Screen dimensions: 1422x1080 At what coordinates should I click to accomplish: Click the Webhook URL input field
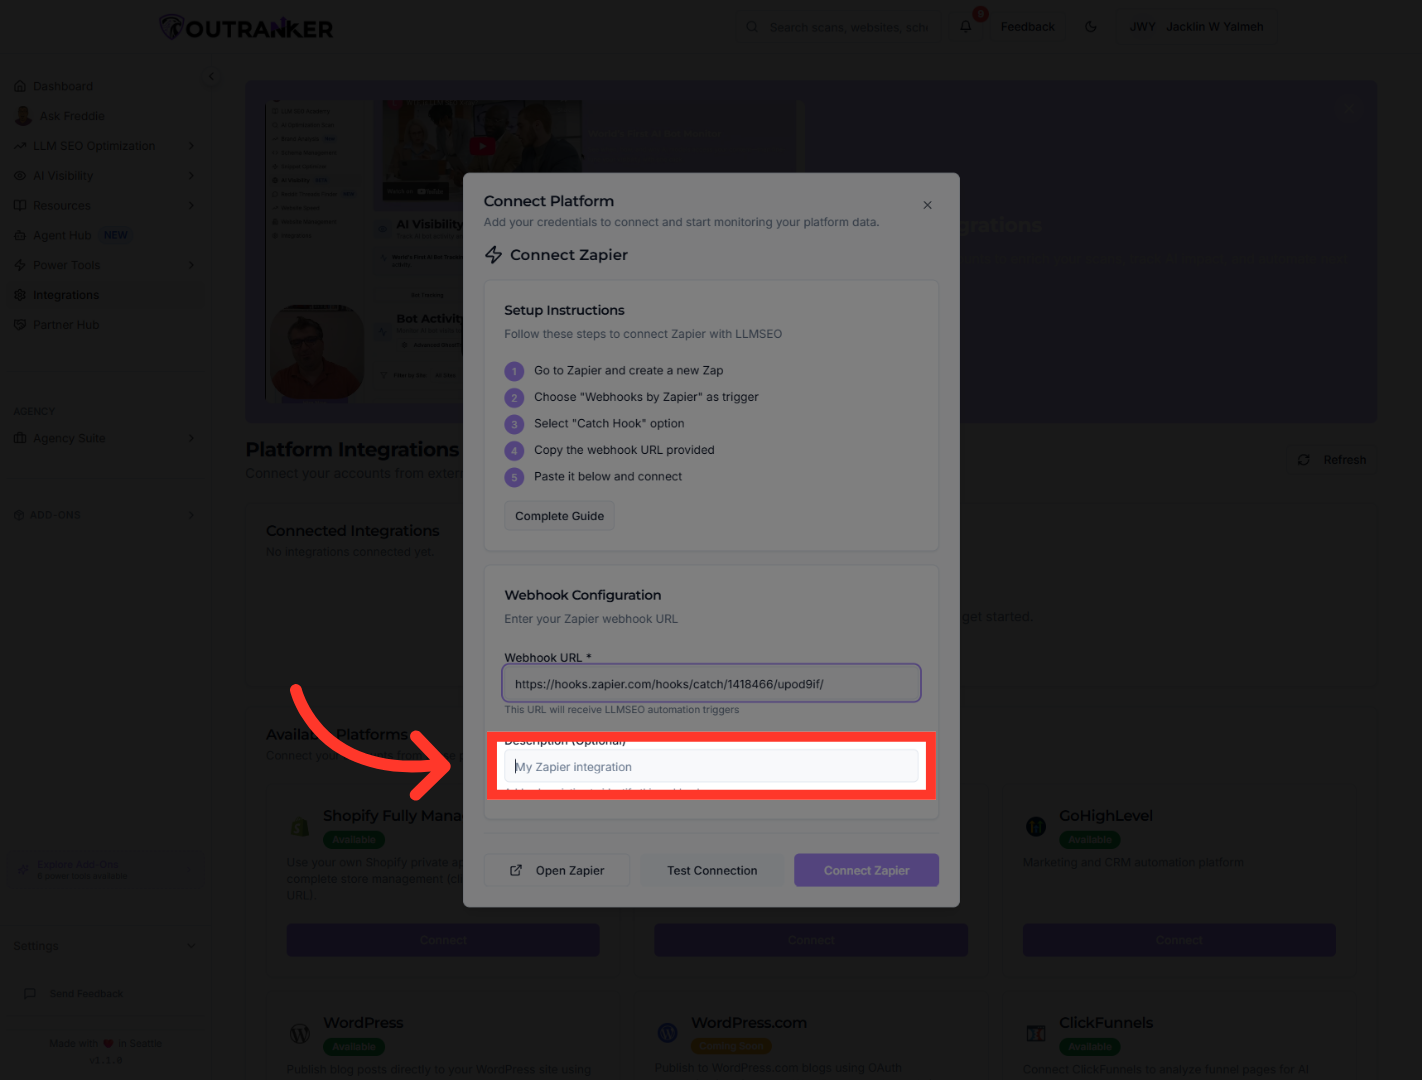tap(711, 684)
